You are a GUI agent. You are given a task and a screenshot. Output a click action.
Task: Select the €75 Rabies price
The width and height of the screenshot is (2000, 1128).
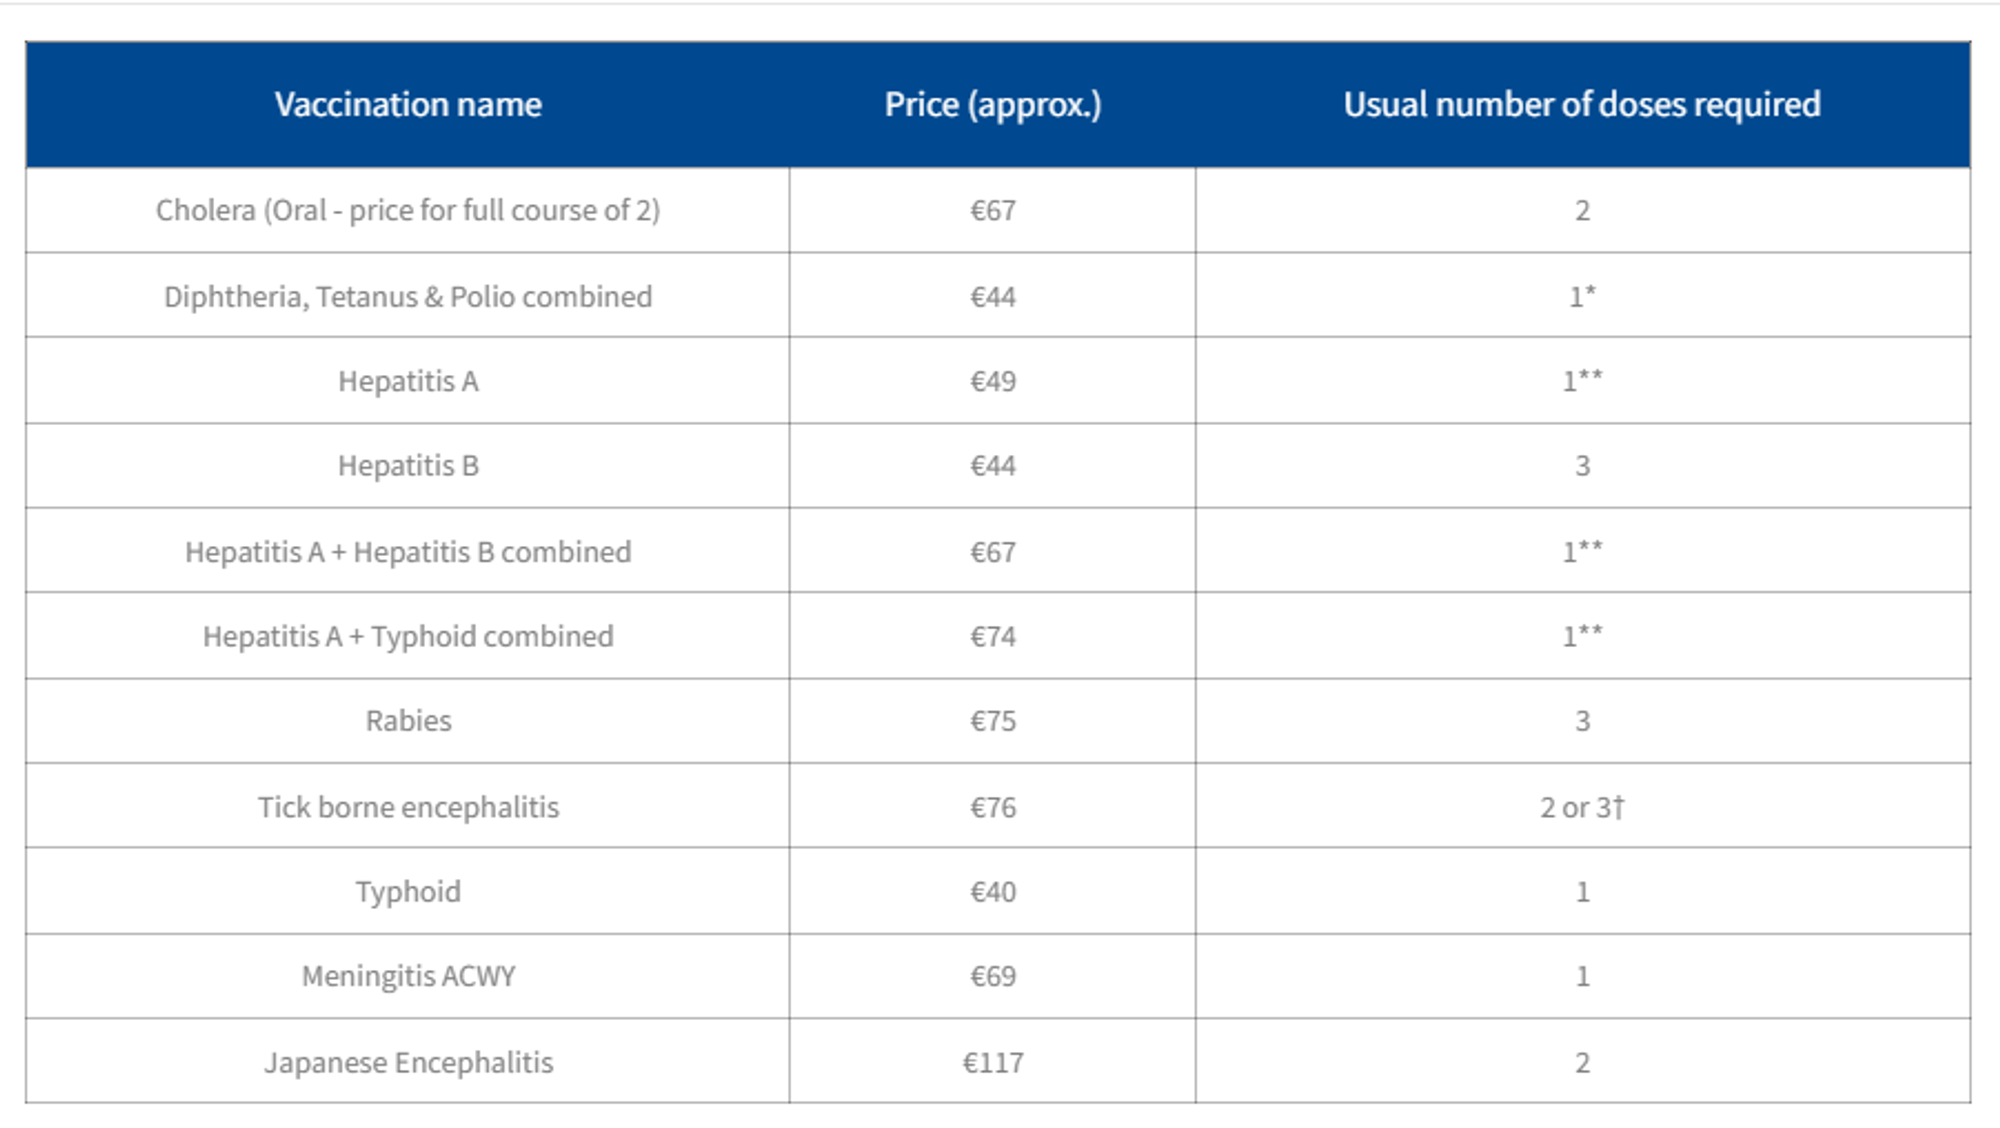(x=992, y=721)
